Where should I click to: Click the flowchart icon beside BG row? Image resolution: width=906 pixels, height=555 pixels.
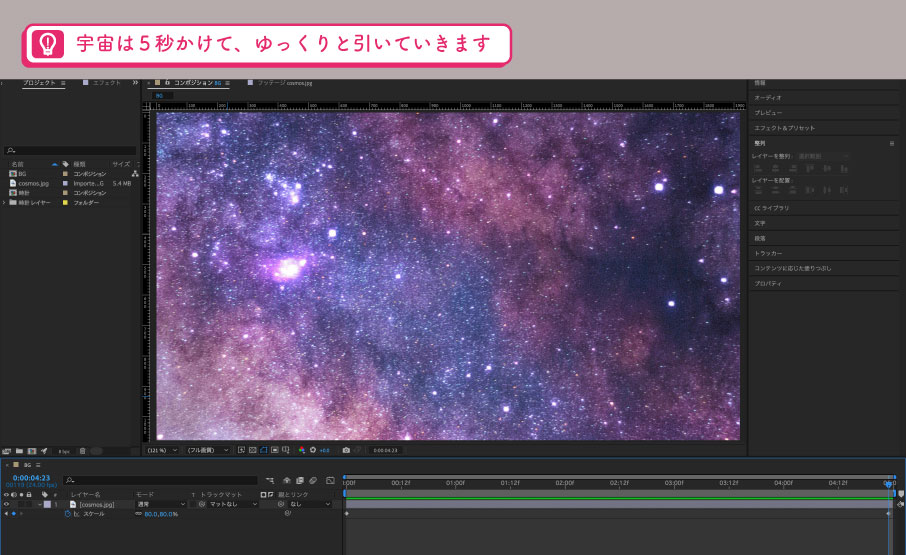point(135,174)
